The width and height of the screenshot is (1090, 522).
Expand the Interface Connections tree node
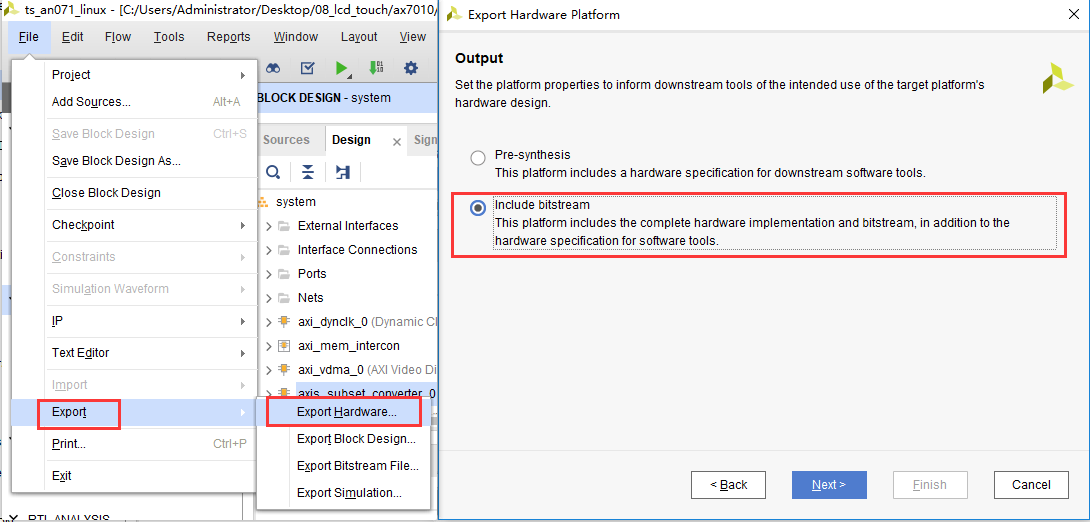coord(269,250)
